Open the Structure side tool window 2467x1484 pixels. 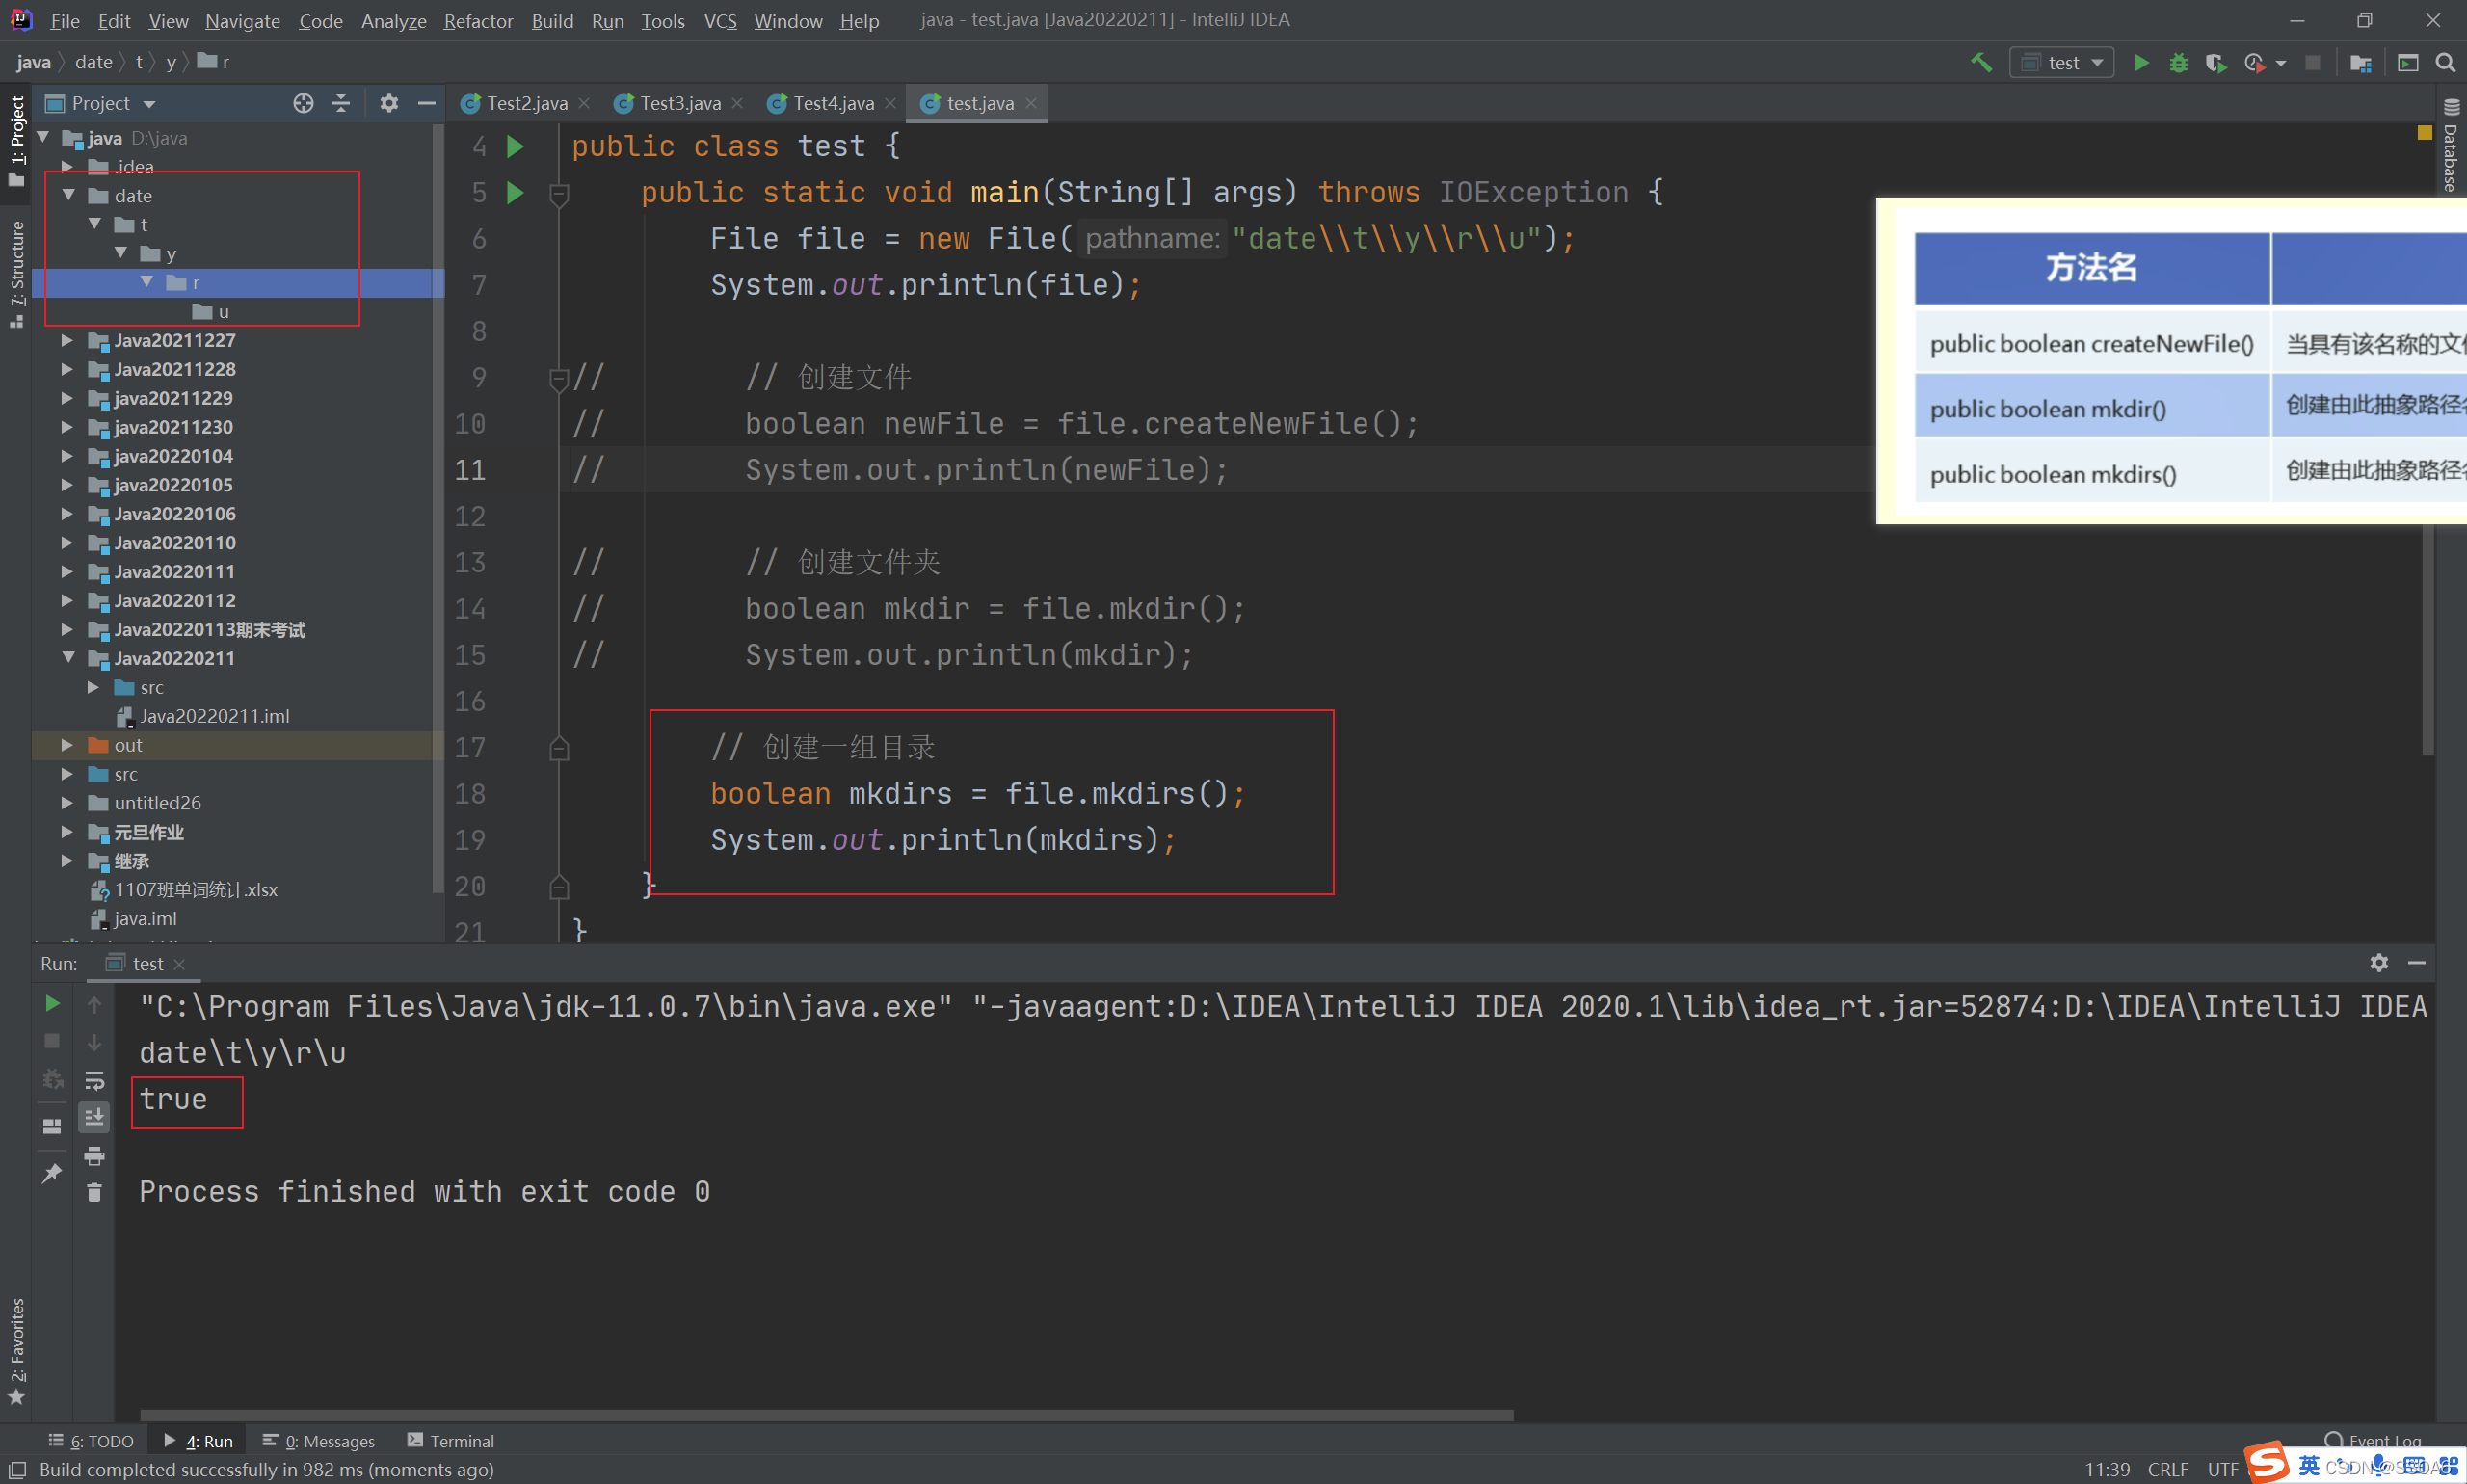[x=16, y=273]
